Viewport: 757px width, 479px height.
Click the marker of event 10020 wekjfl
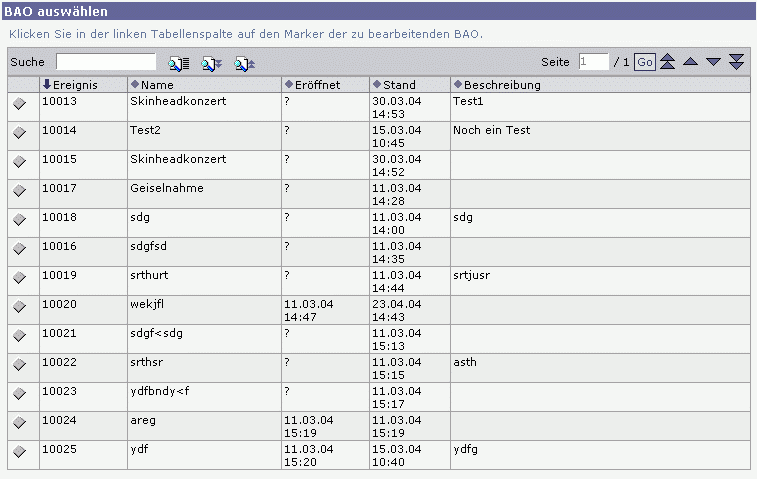pyautogui.click(x=20, y=307)
